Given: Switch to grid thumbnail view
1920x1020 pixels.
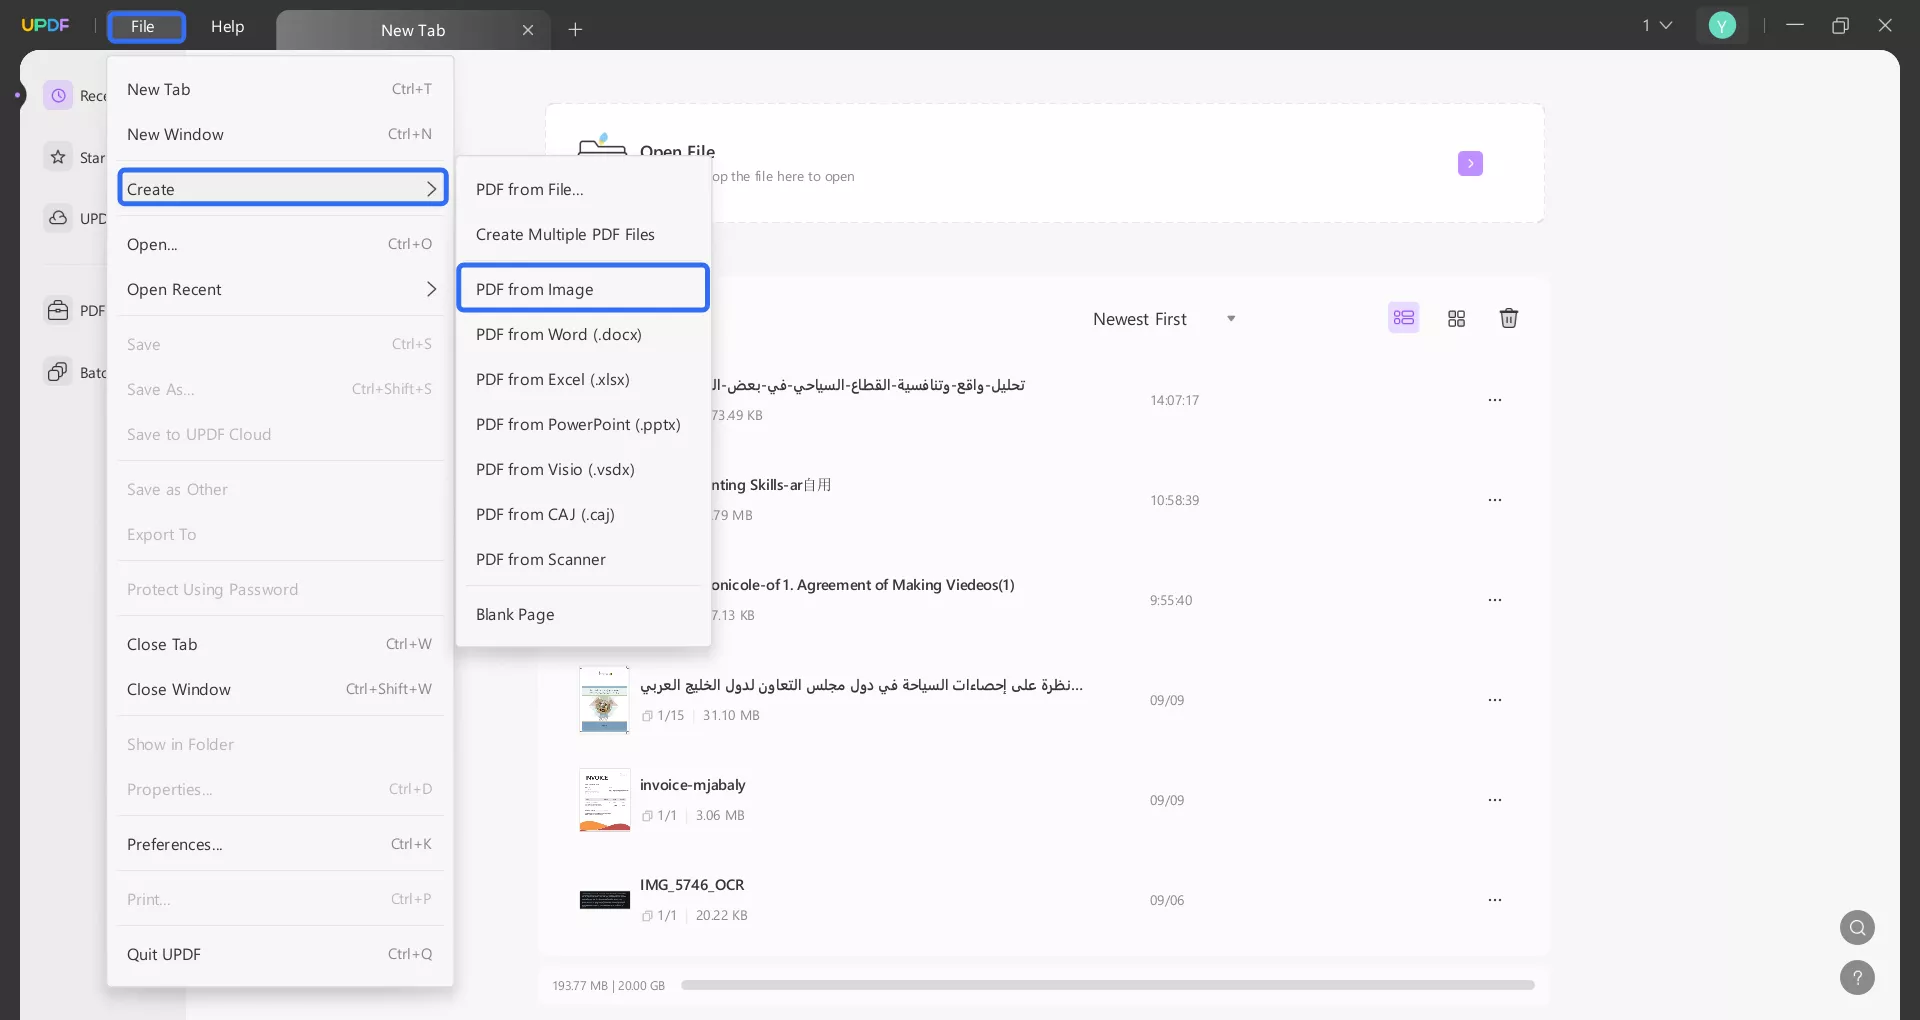Looking at the screenshot, I should (x=1457, y=318).
